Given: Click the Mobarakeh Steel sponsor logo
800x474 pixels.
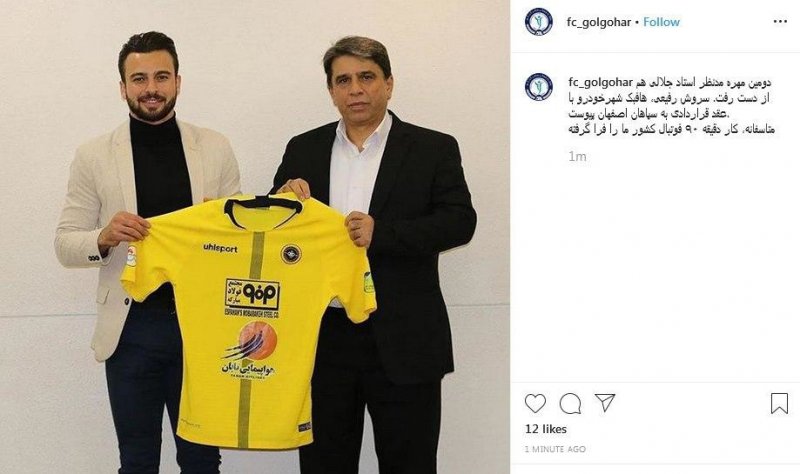Looking at the screenshot, I should pos(252,297).
